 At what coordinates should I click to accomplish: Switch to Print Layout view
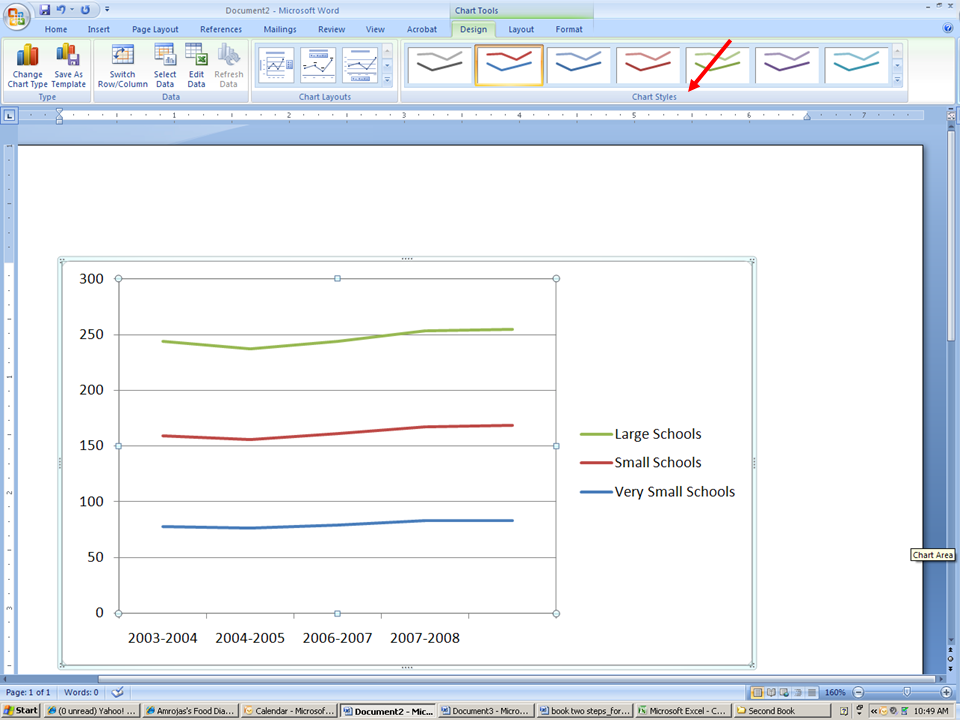click(757, 692)
